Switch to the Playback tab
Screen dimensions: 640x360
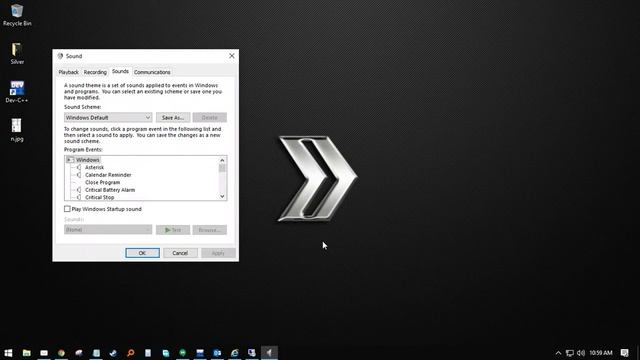[68, 72]
